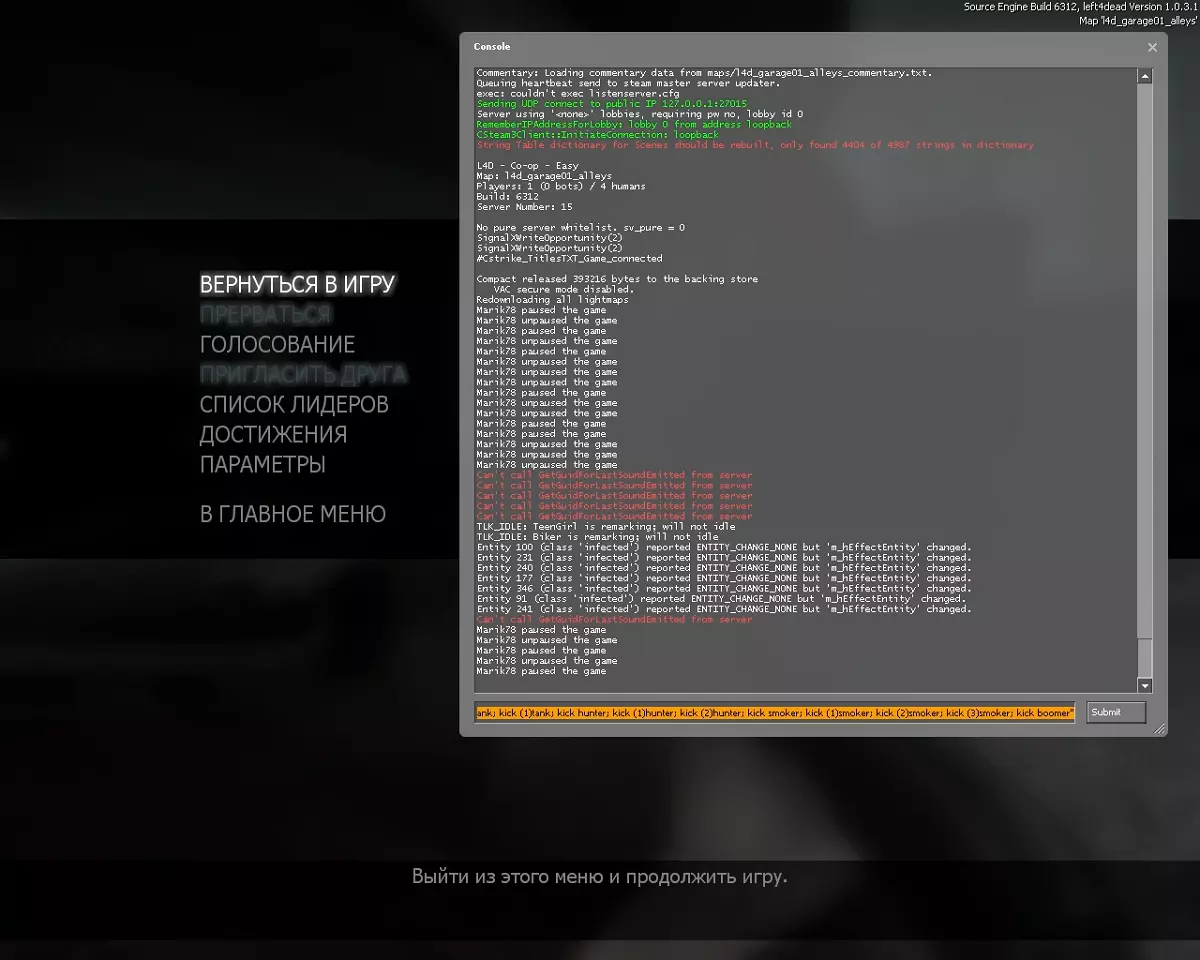The image size is (1200, 960).
Task: Select В ГЛАВНОЕ МЕНЮ entry
Action: pyautogui.click(x=292, y=514)
